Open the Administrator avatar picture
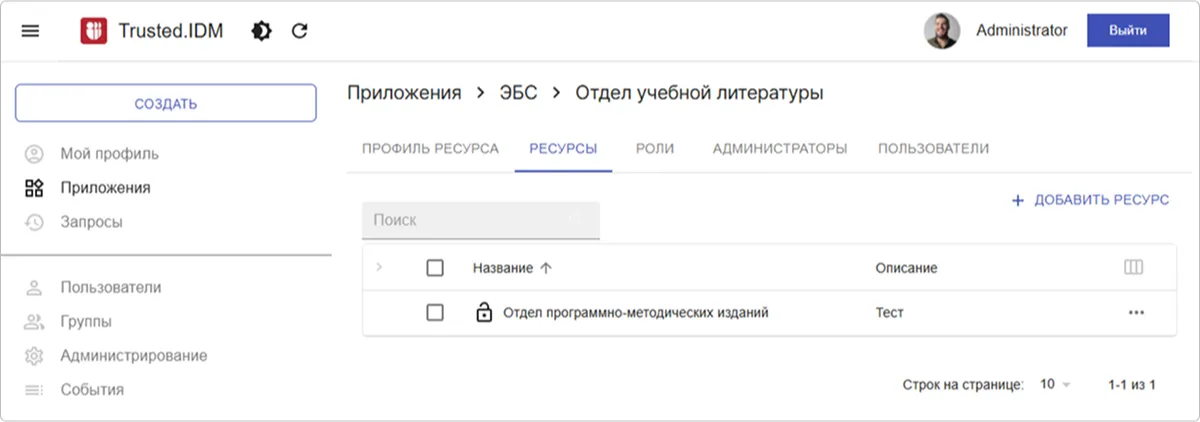The height and width of the screenshot is (422, 1200). [942, 31]
